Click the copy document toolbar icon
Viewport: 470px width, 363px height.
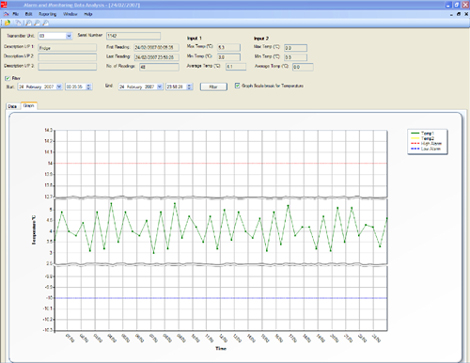19,23
